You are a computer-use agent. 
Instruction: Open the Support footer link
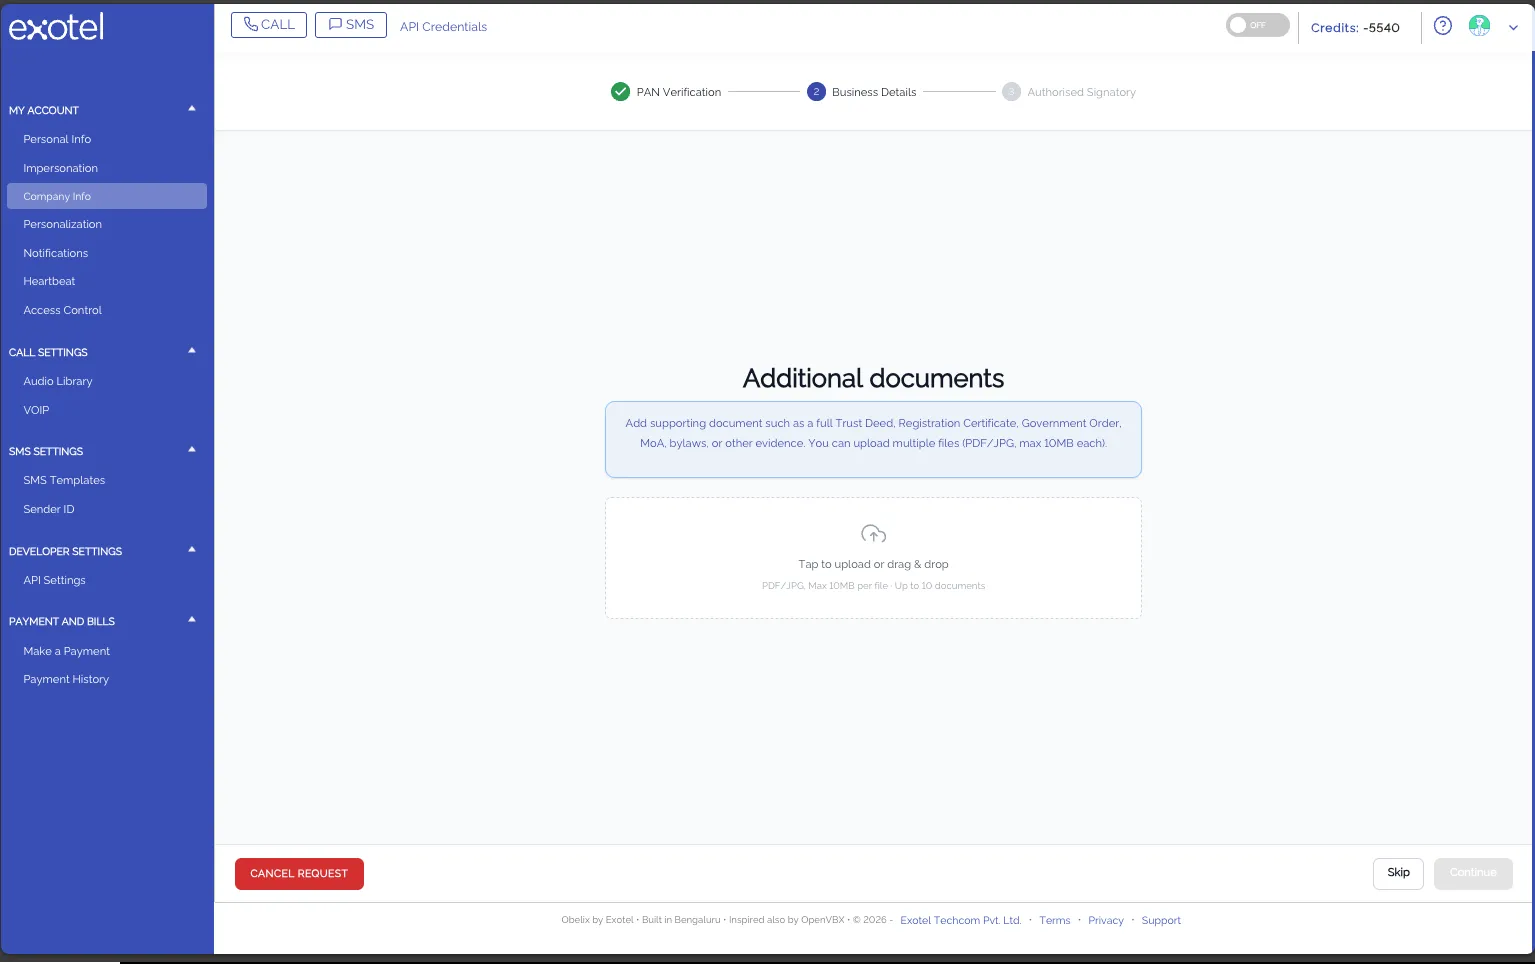click(1161, 920)
